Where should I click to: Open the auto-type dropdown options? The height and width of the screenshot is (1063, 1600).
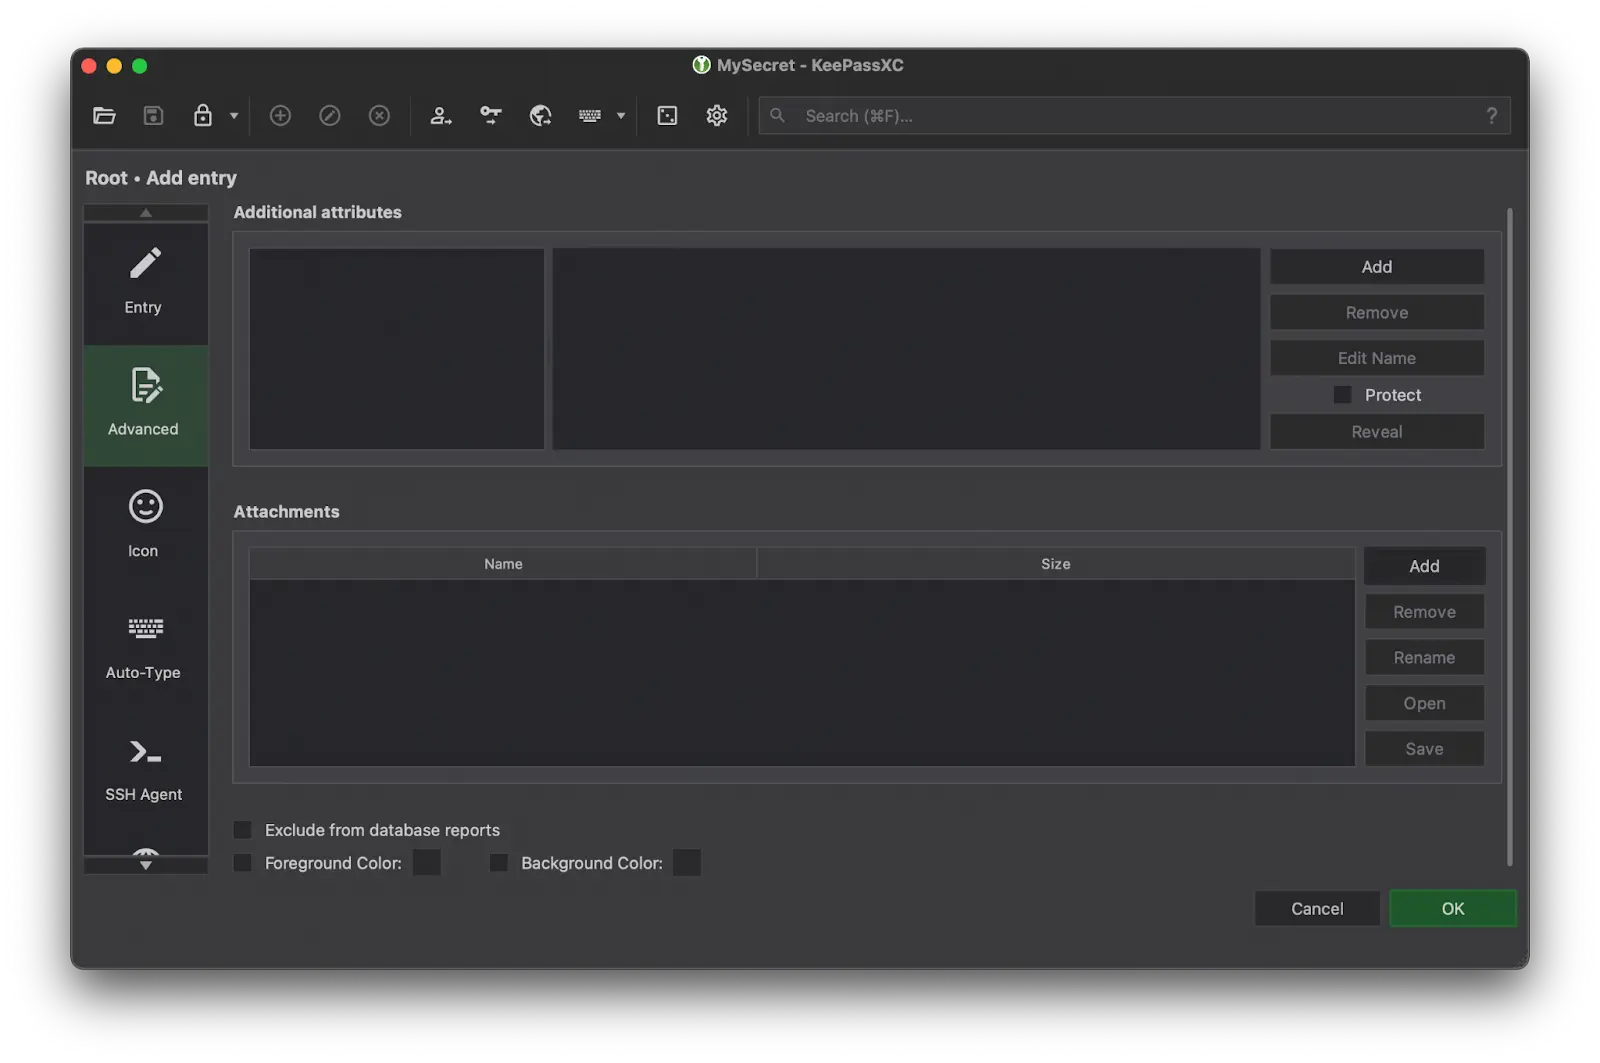[621, 115]
